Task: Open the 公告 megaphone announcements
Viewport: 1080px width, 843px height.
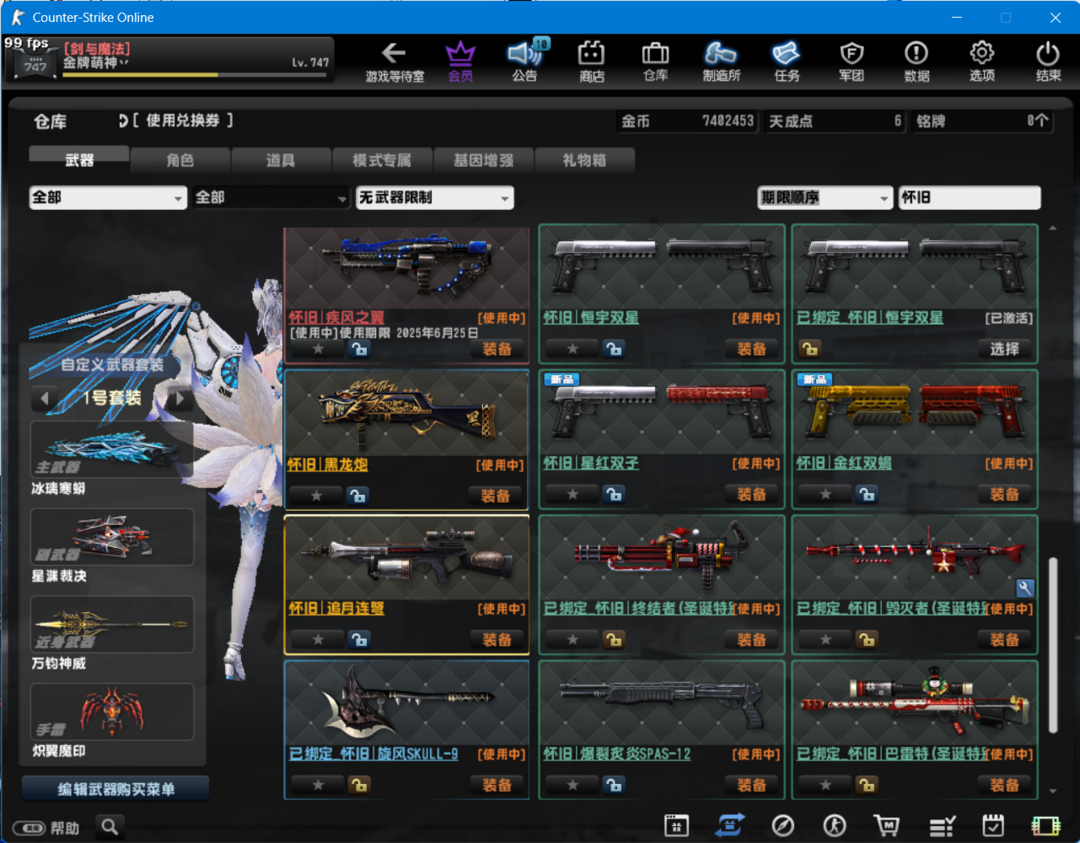Action: pos(526,61)
